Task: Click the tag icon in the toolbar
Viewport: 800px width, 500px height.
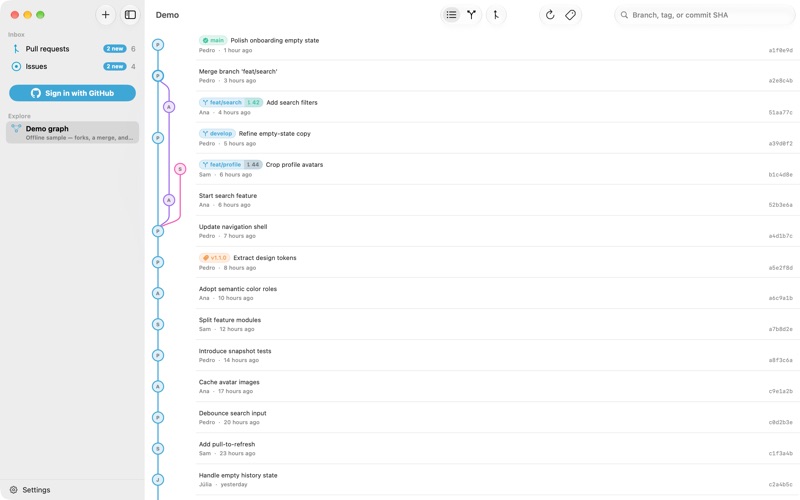Action: [570, 15]
